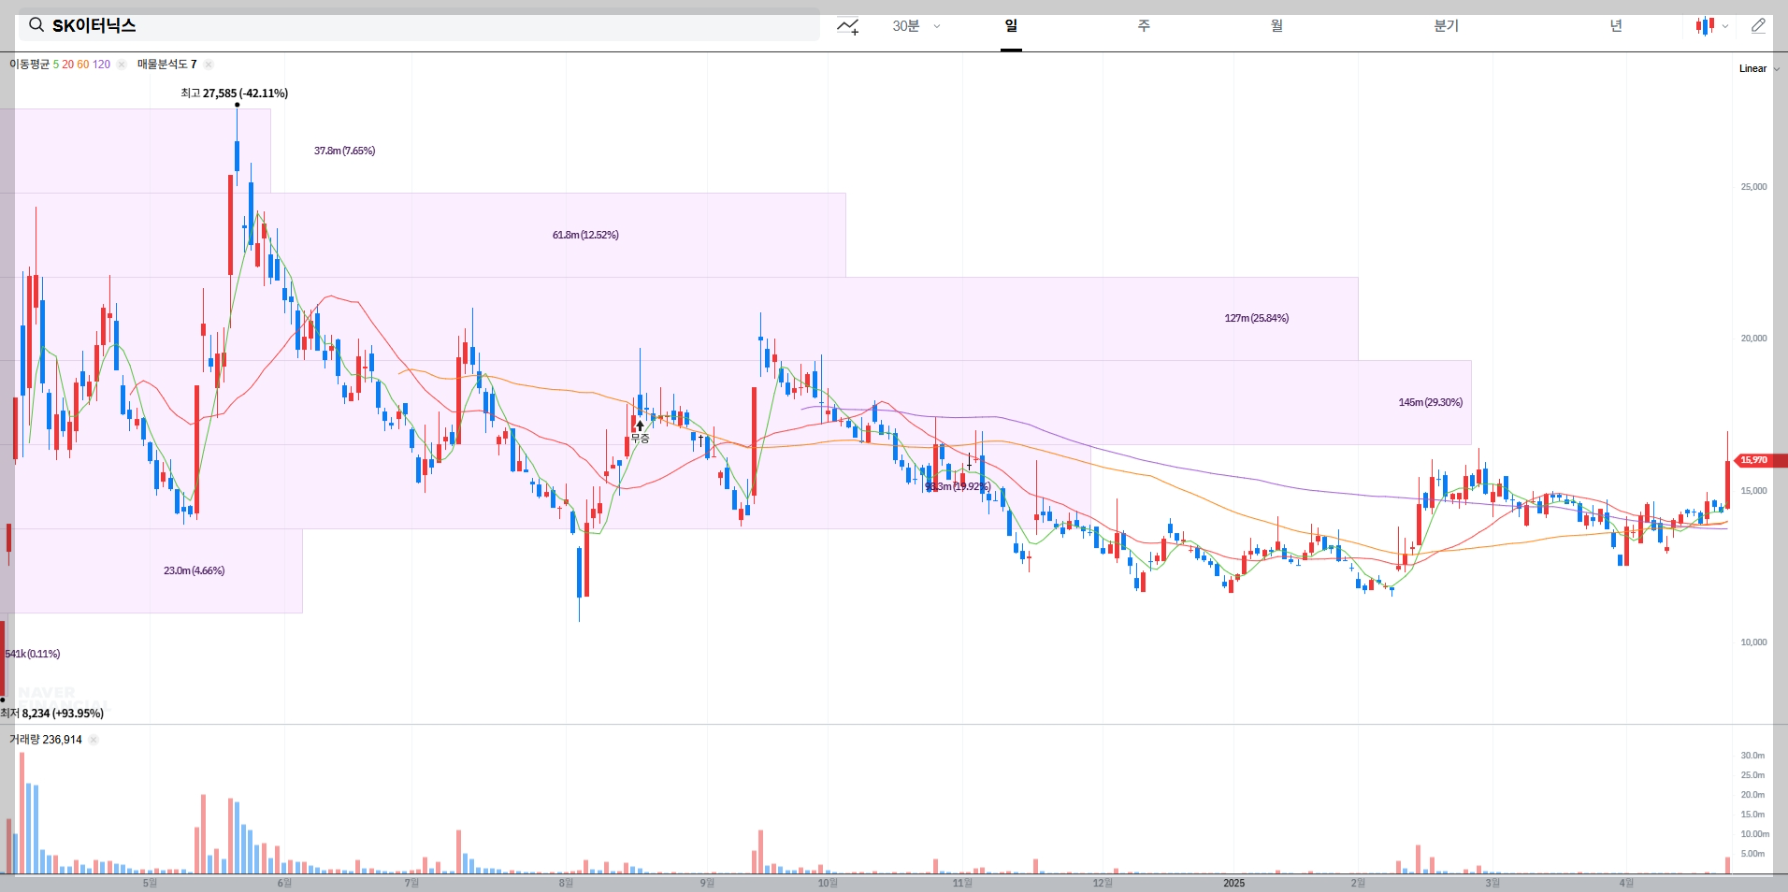This screenshot has height=892, width=1788.
Task: Expand the Linear scale dropdown
Action: pyautogui.click(x=1759, y=69)
